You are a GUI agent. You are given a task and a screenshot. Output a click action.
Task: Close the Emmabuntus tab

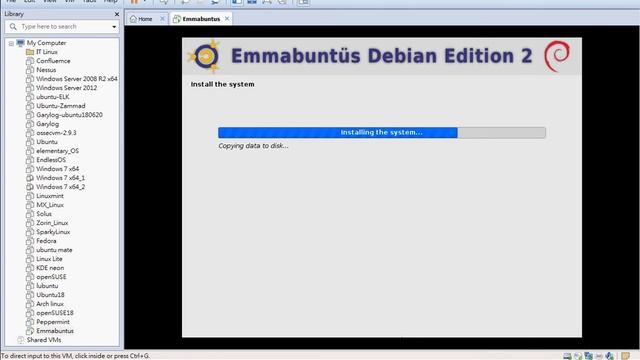pyautogui.click(x=227, y=19)
